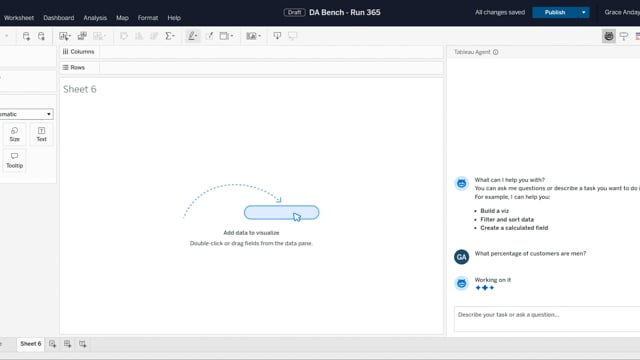Click the info icon beside Tableau Agent
The height and width of the screenshot is (360, 640).
point(496,52)
